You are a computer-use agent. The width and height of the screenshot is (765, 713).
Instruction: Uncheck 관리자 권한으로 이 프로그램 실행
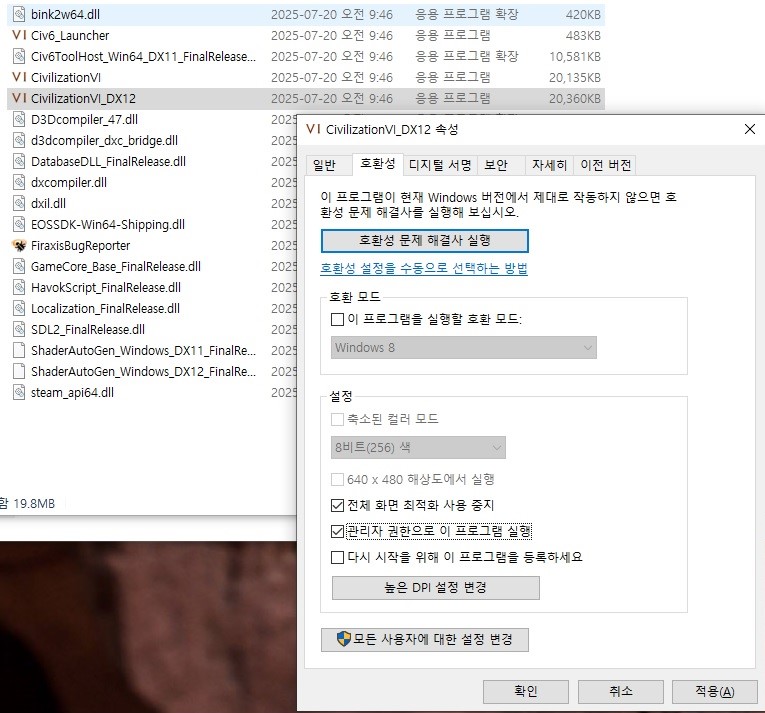(x=337, y=531)
